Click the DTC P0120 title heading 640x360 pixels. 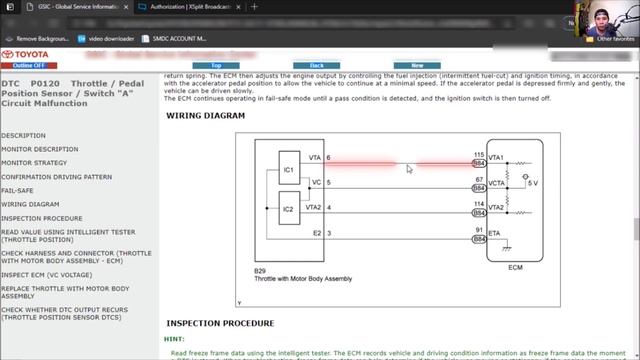point(73,93)
